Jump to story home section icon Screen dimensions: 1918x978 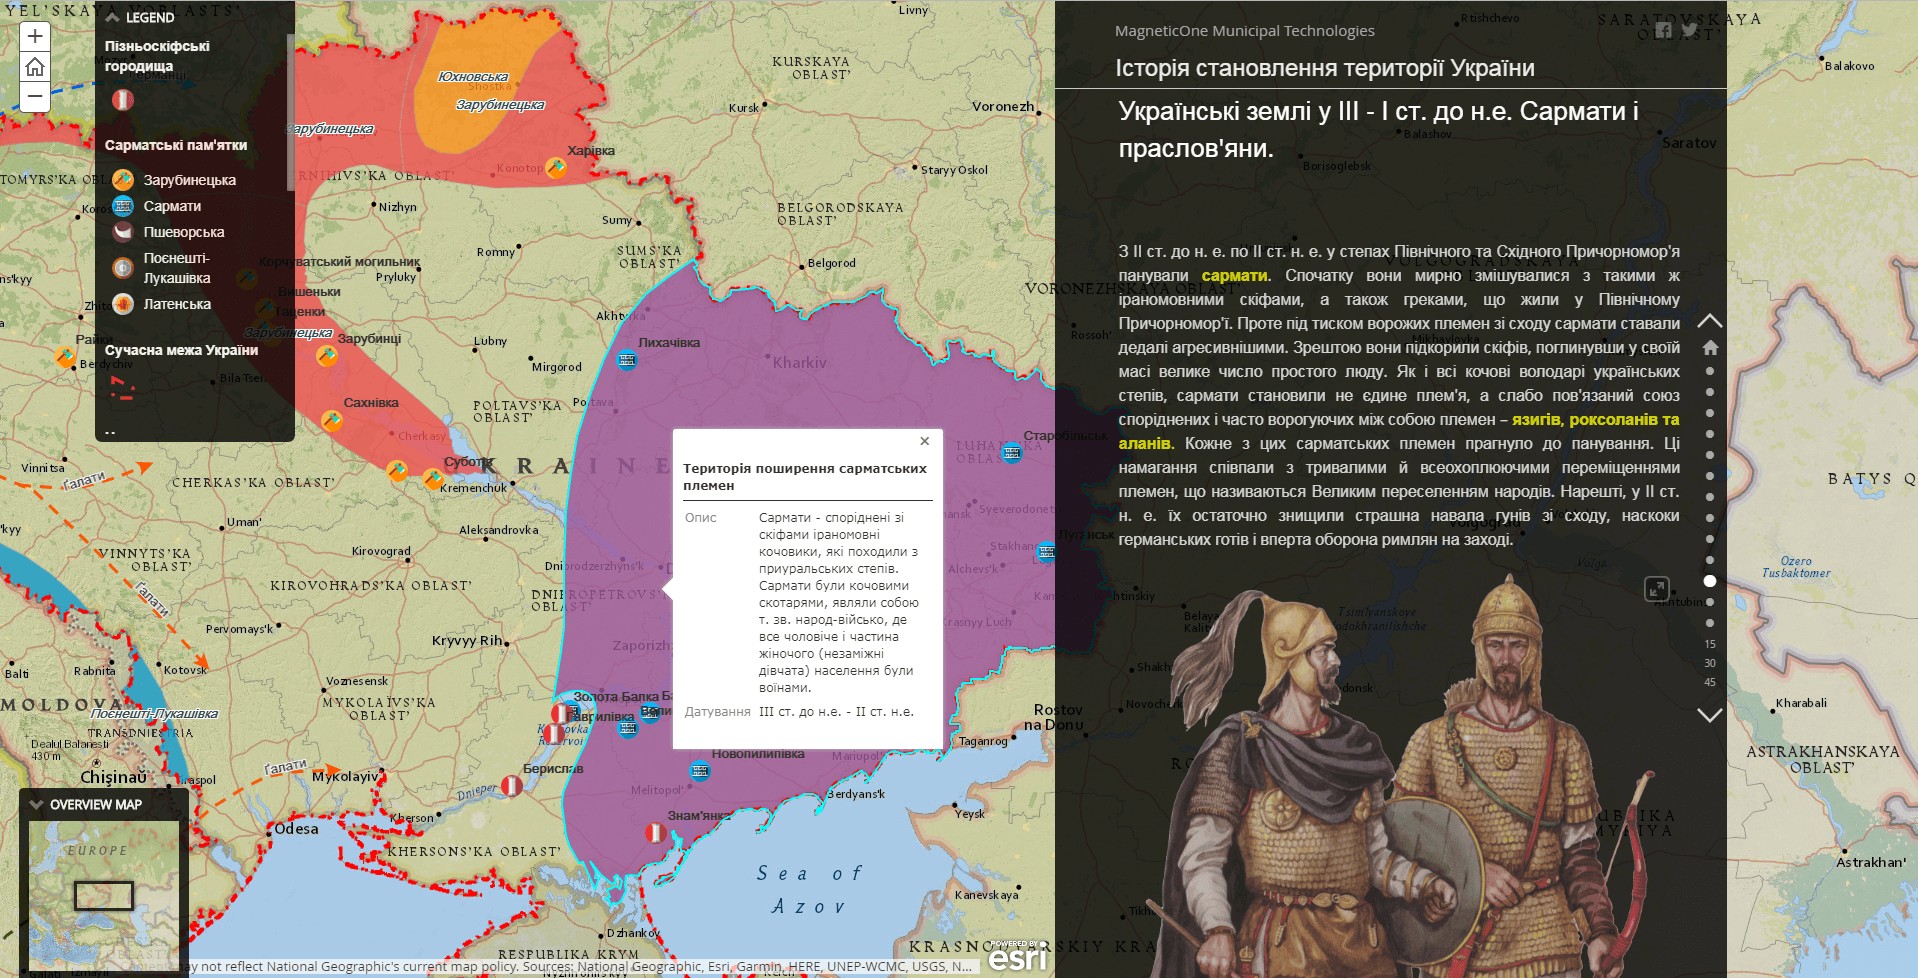coord(1710,347)
